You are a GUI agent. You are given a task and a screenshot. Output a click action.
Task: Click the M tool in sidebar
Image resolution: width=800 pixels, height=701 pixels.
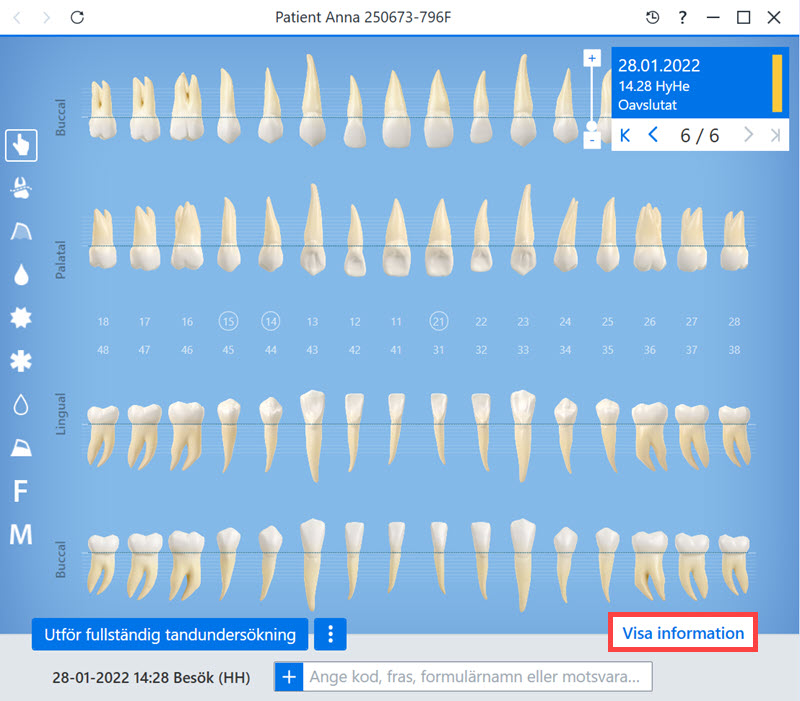[x=21, y=534]
